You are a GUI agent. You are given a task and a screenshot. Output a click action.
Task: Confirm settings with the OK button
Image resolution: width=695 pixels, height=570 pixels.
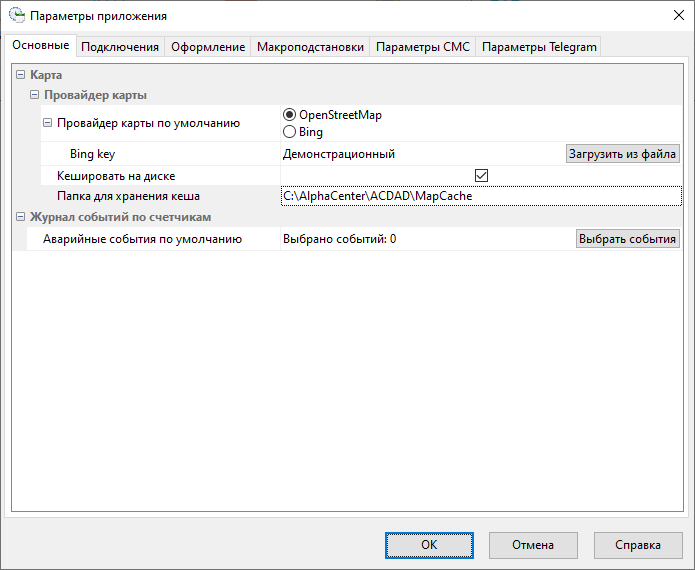429,545
